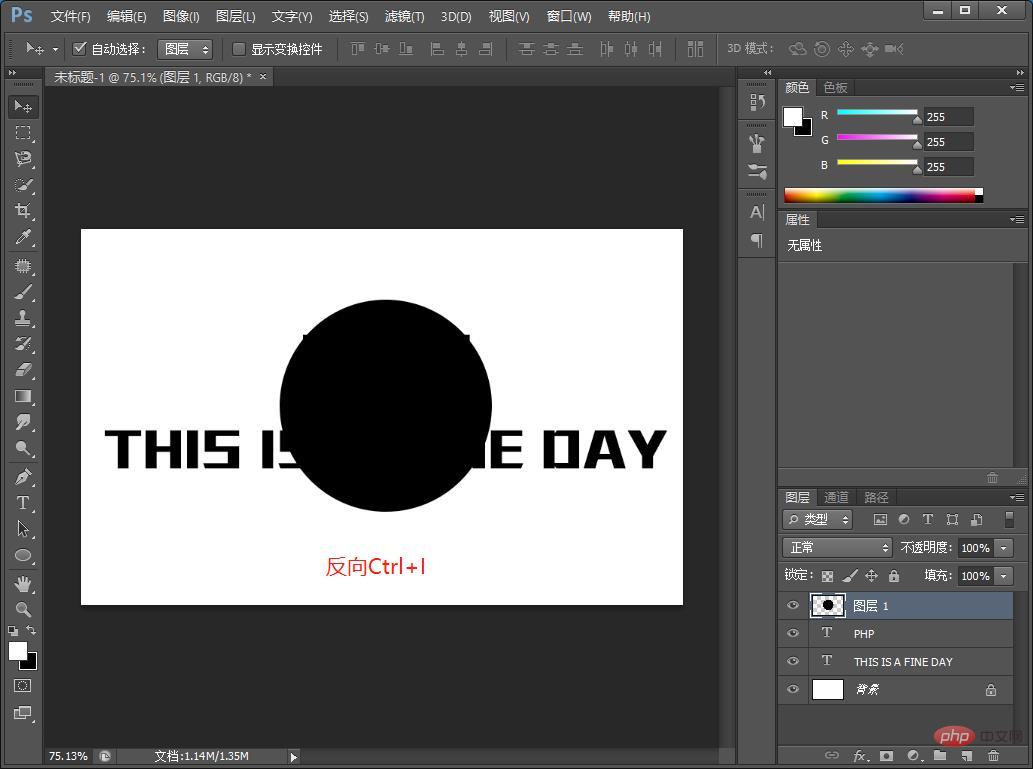This screenshot has height=769, width=1033.
Task: Select the Move tool in the toolbox
Action: click(23, 106)
